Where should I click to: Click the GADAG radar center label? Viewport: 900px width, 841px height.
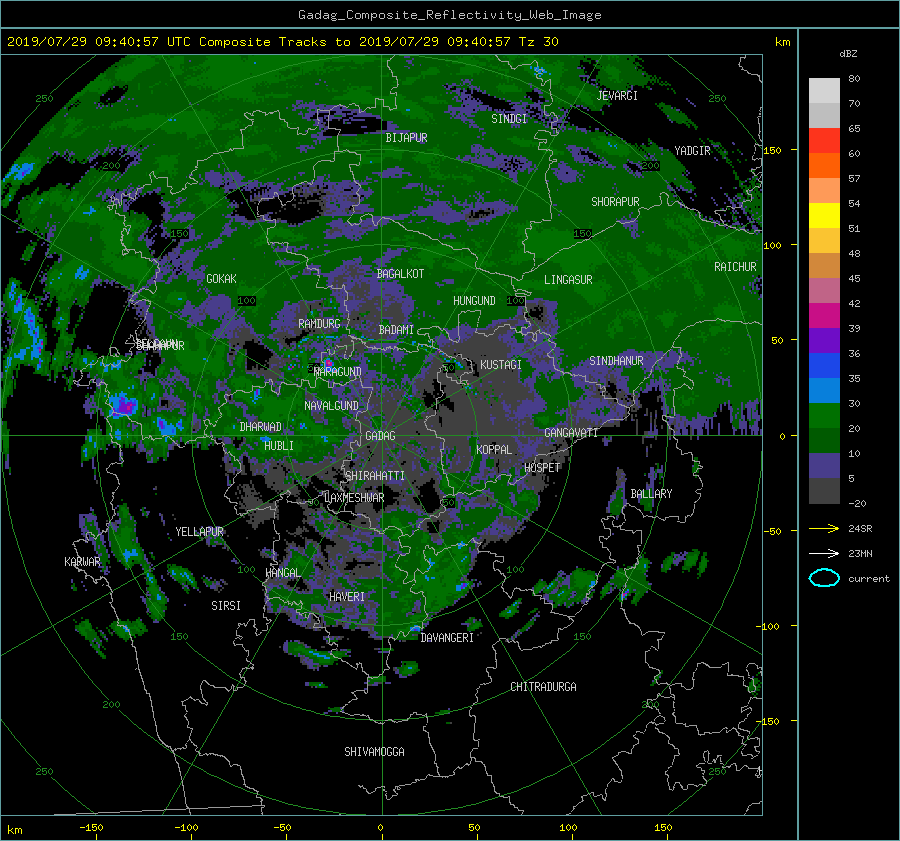pos(380,436)
